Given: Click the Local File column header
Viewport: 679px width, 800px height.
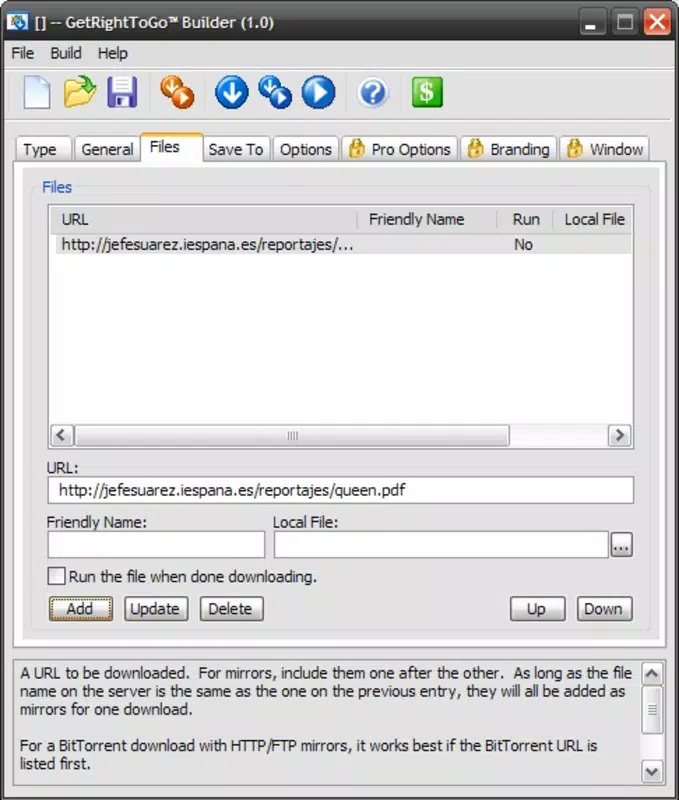Looking at the screenshot, I should (593, 219).
